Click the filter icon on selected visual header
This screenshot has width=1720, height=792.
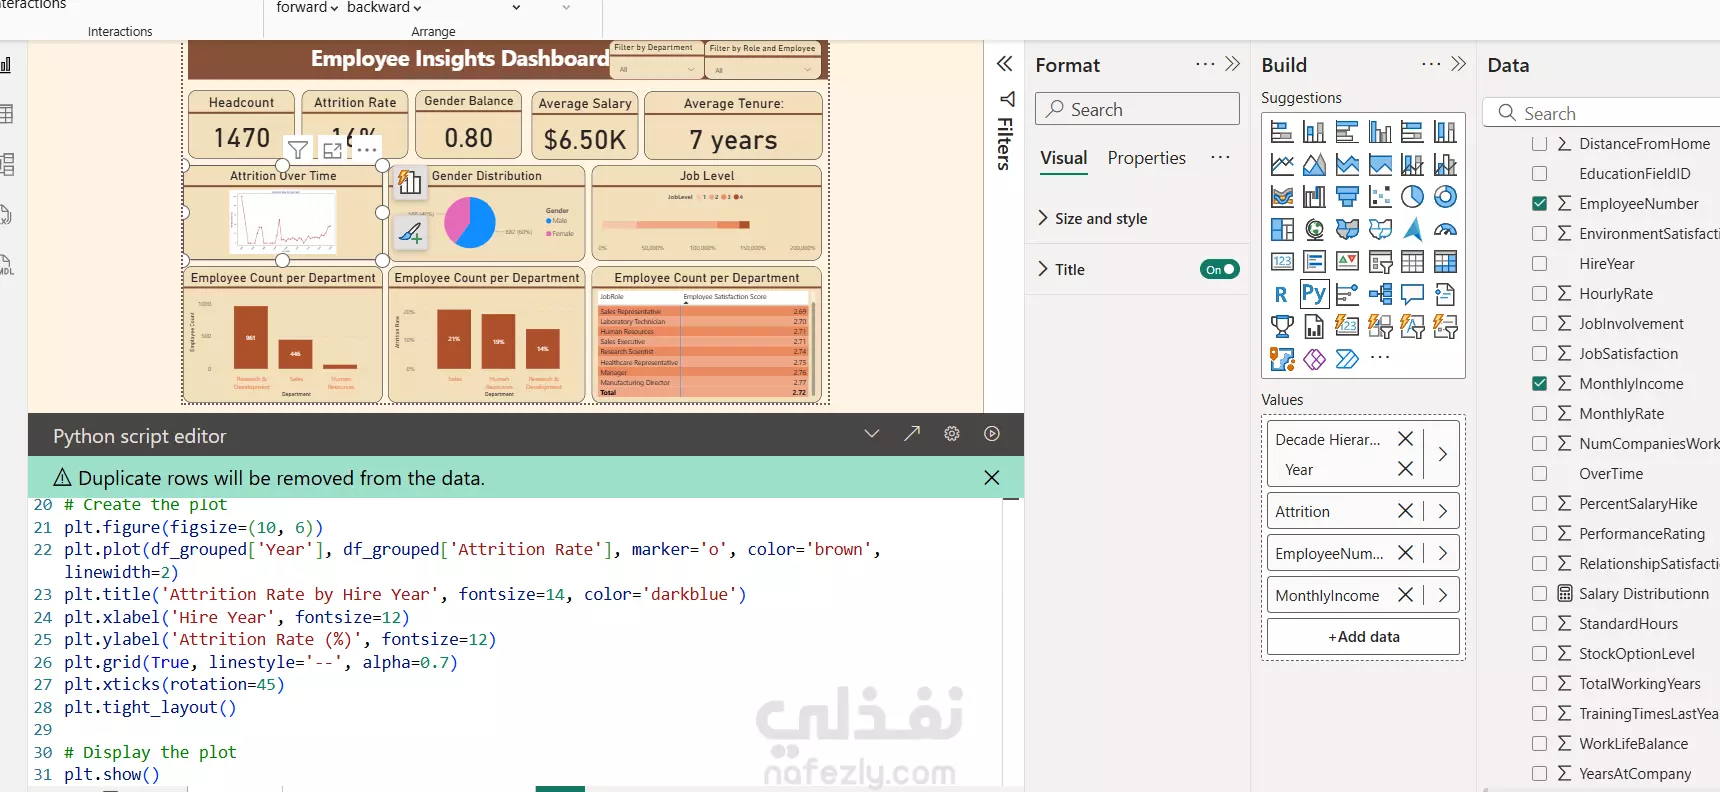point(298,150)
